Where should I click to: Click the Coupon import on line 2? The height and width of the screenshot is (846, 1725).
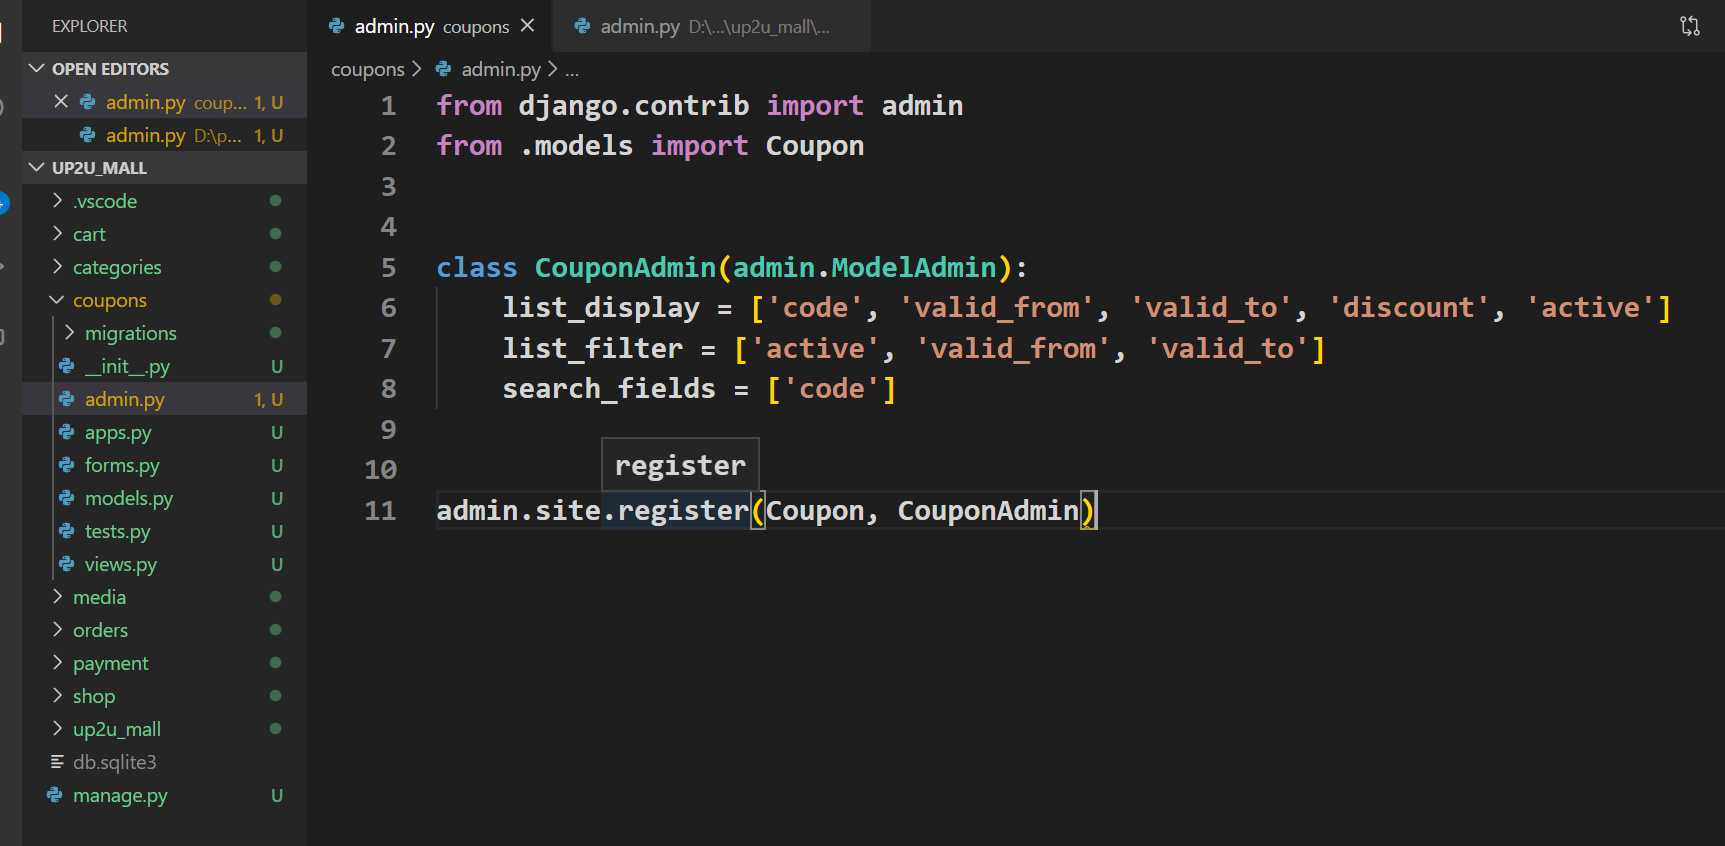815,146
